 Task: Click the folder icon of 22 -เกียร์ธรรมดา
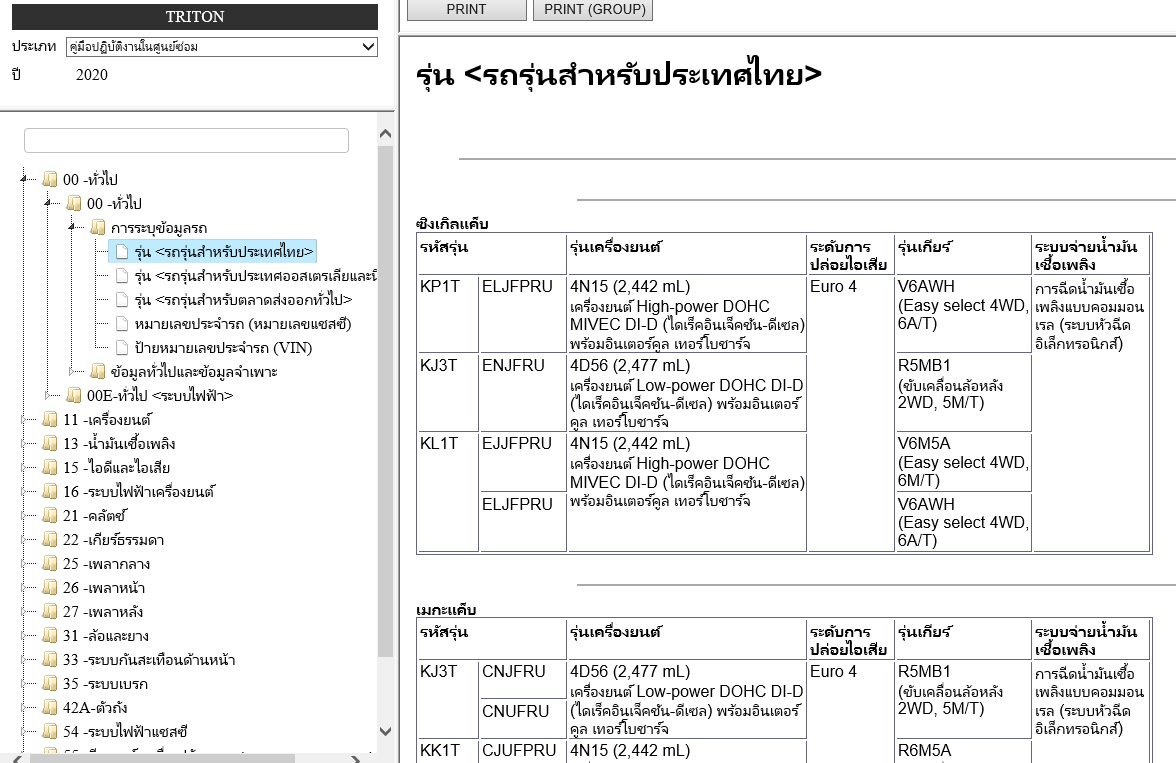(x=50, y=539)
